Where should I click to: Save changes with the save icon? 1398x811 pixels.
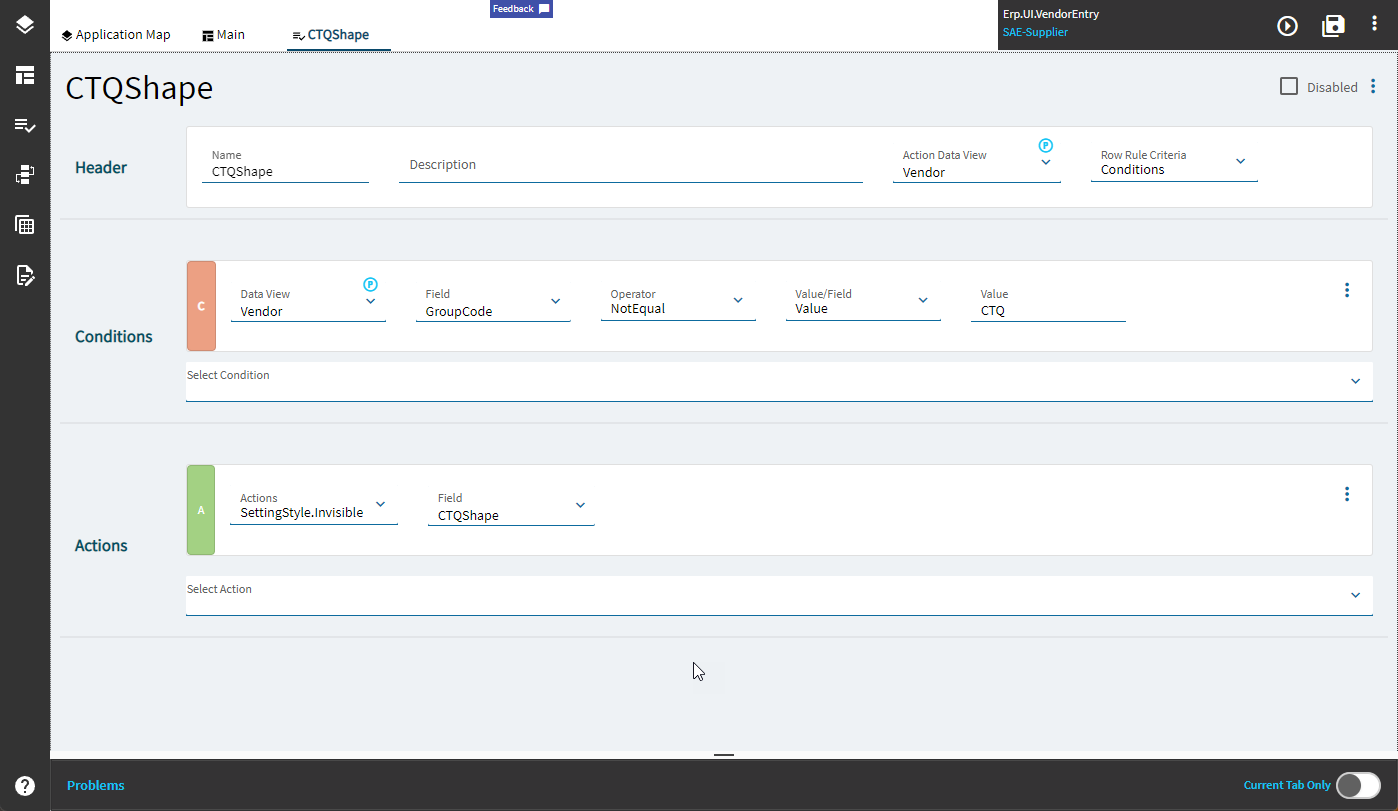pyautogui.click(x=1333, y=26)
